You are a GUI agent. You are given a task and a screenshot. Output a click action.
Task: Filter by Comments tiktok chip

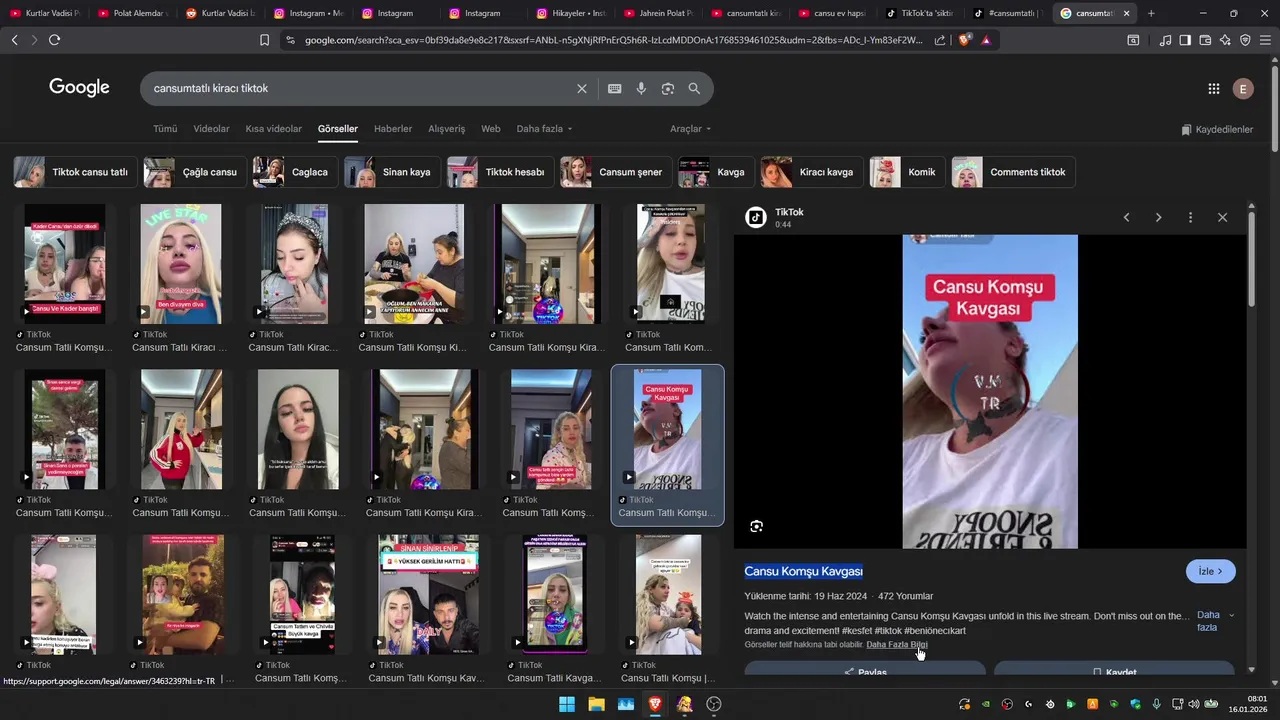click(x=1013, y=172)
